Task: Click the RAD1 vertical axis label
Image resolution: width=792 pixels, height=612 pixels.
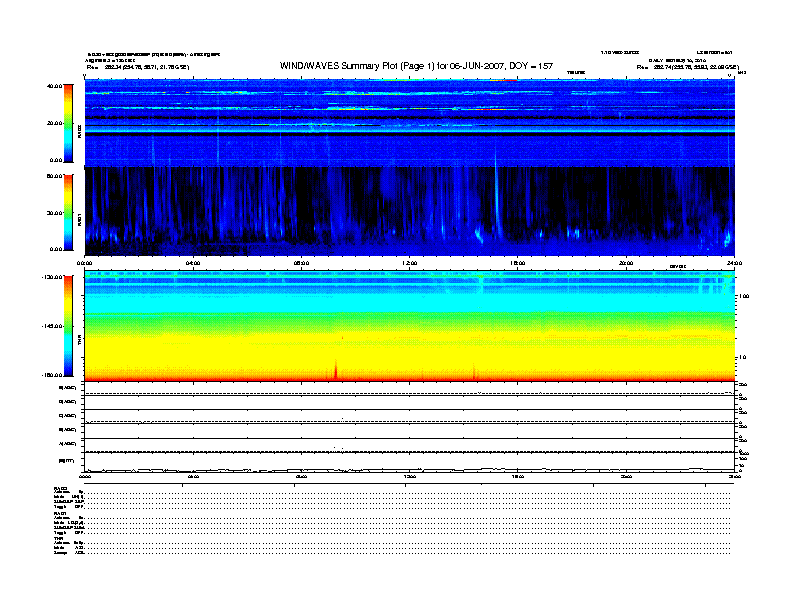Action: click(x=79, y=219)
